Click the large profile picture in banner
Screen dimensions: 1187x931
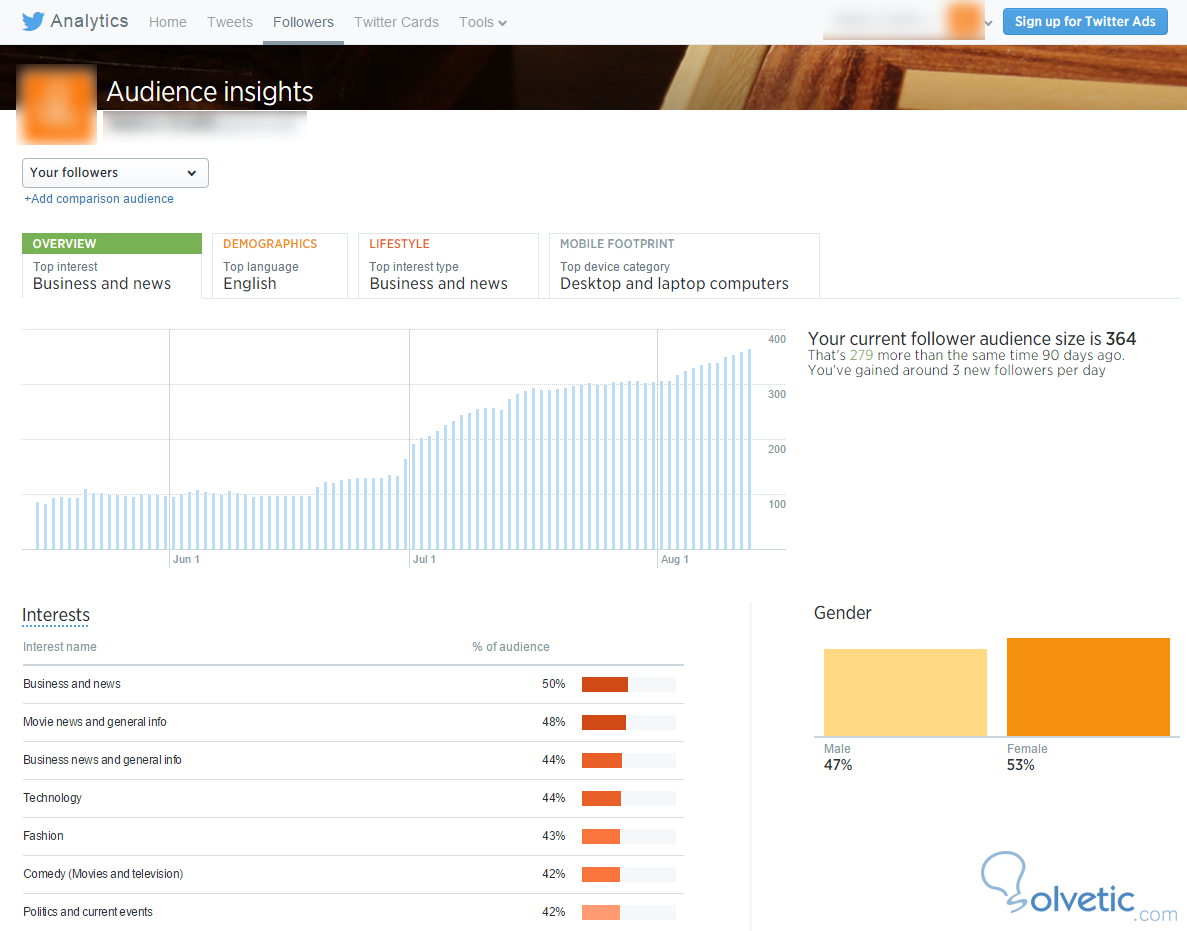(x=56, y=104)
